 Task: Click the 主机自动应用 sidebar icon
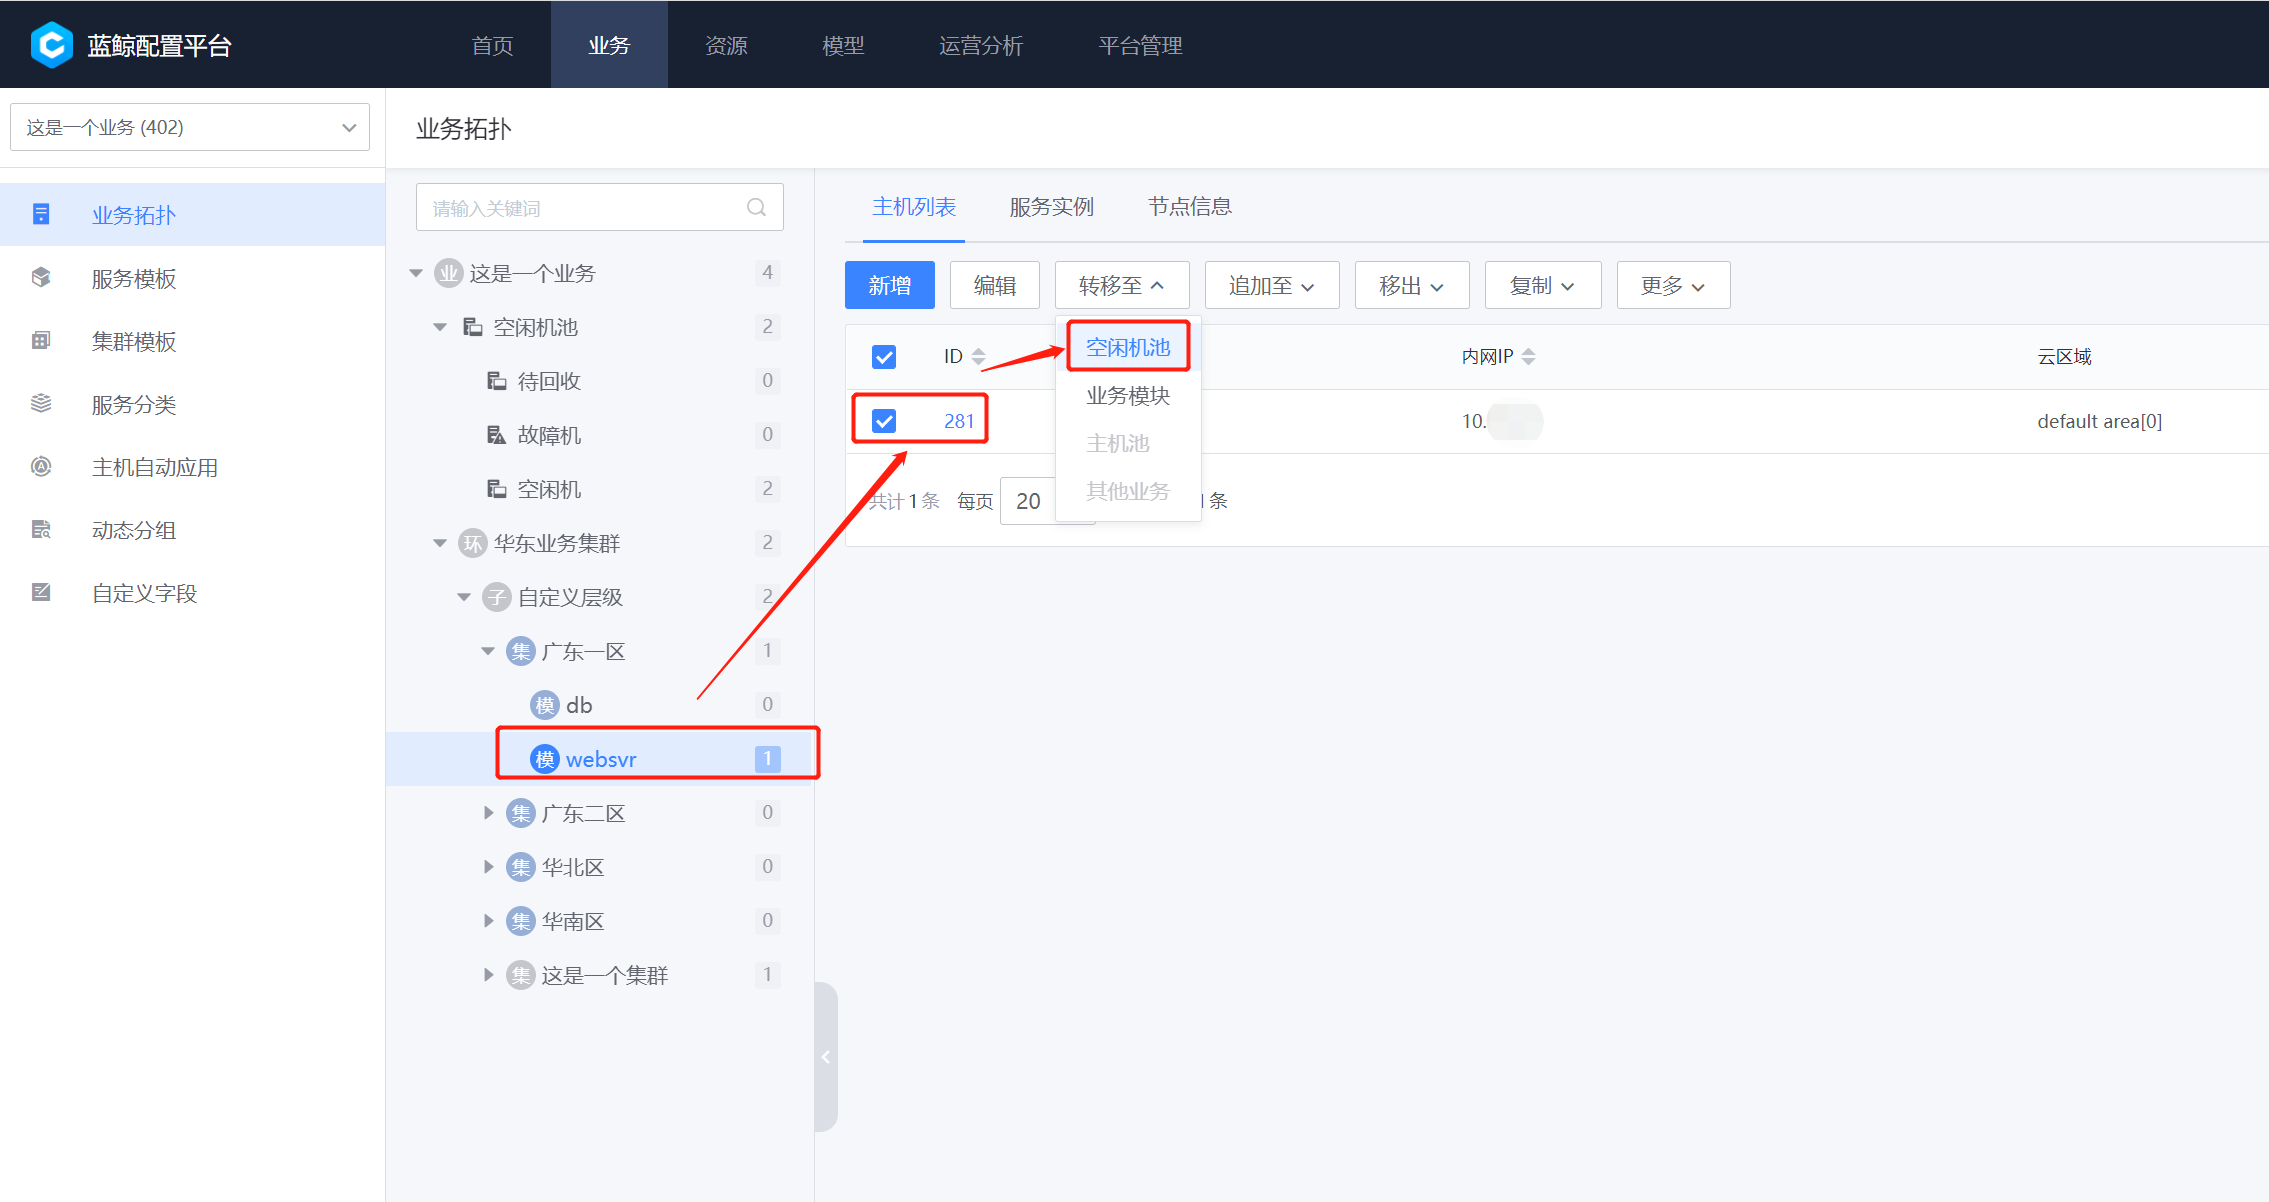coord(41,466)
